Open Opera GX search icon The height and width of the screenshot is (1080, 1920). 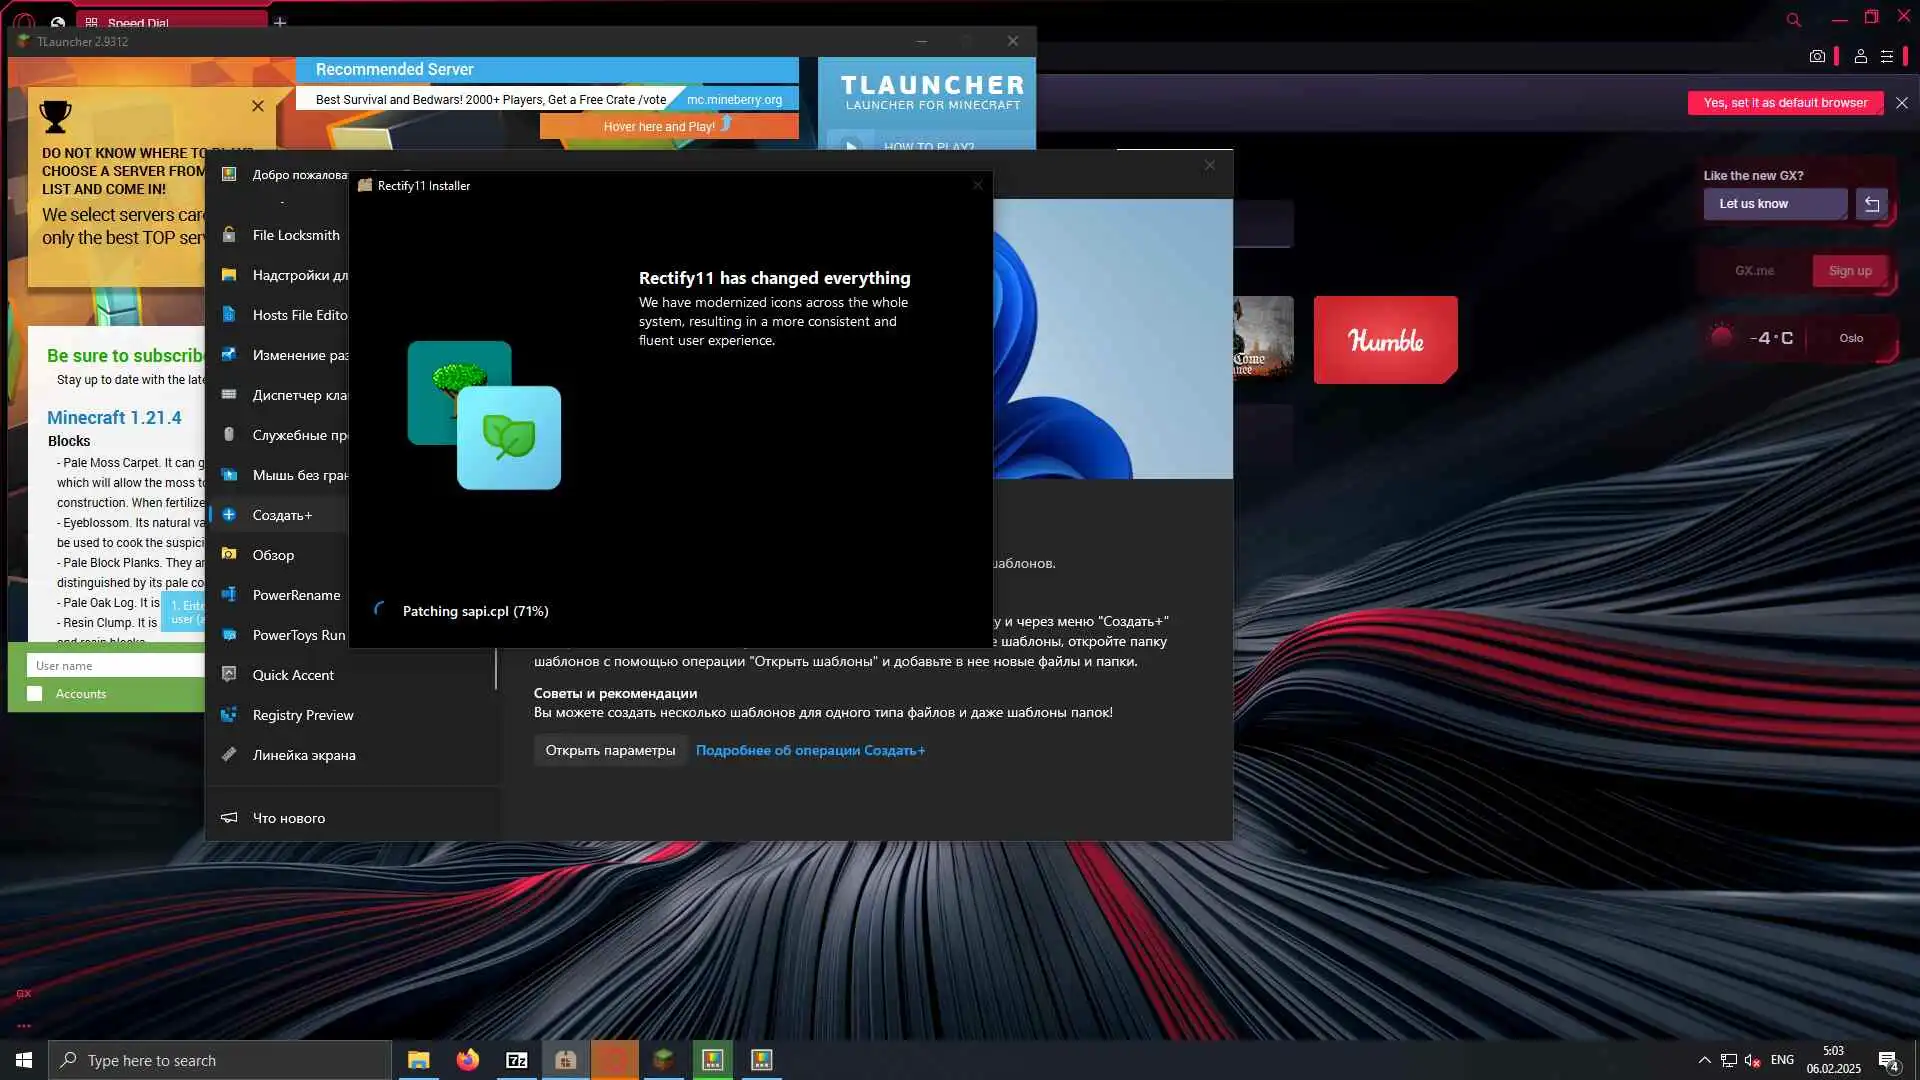pyautogui.click(x=1793, y=19)
